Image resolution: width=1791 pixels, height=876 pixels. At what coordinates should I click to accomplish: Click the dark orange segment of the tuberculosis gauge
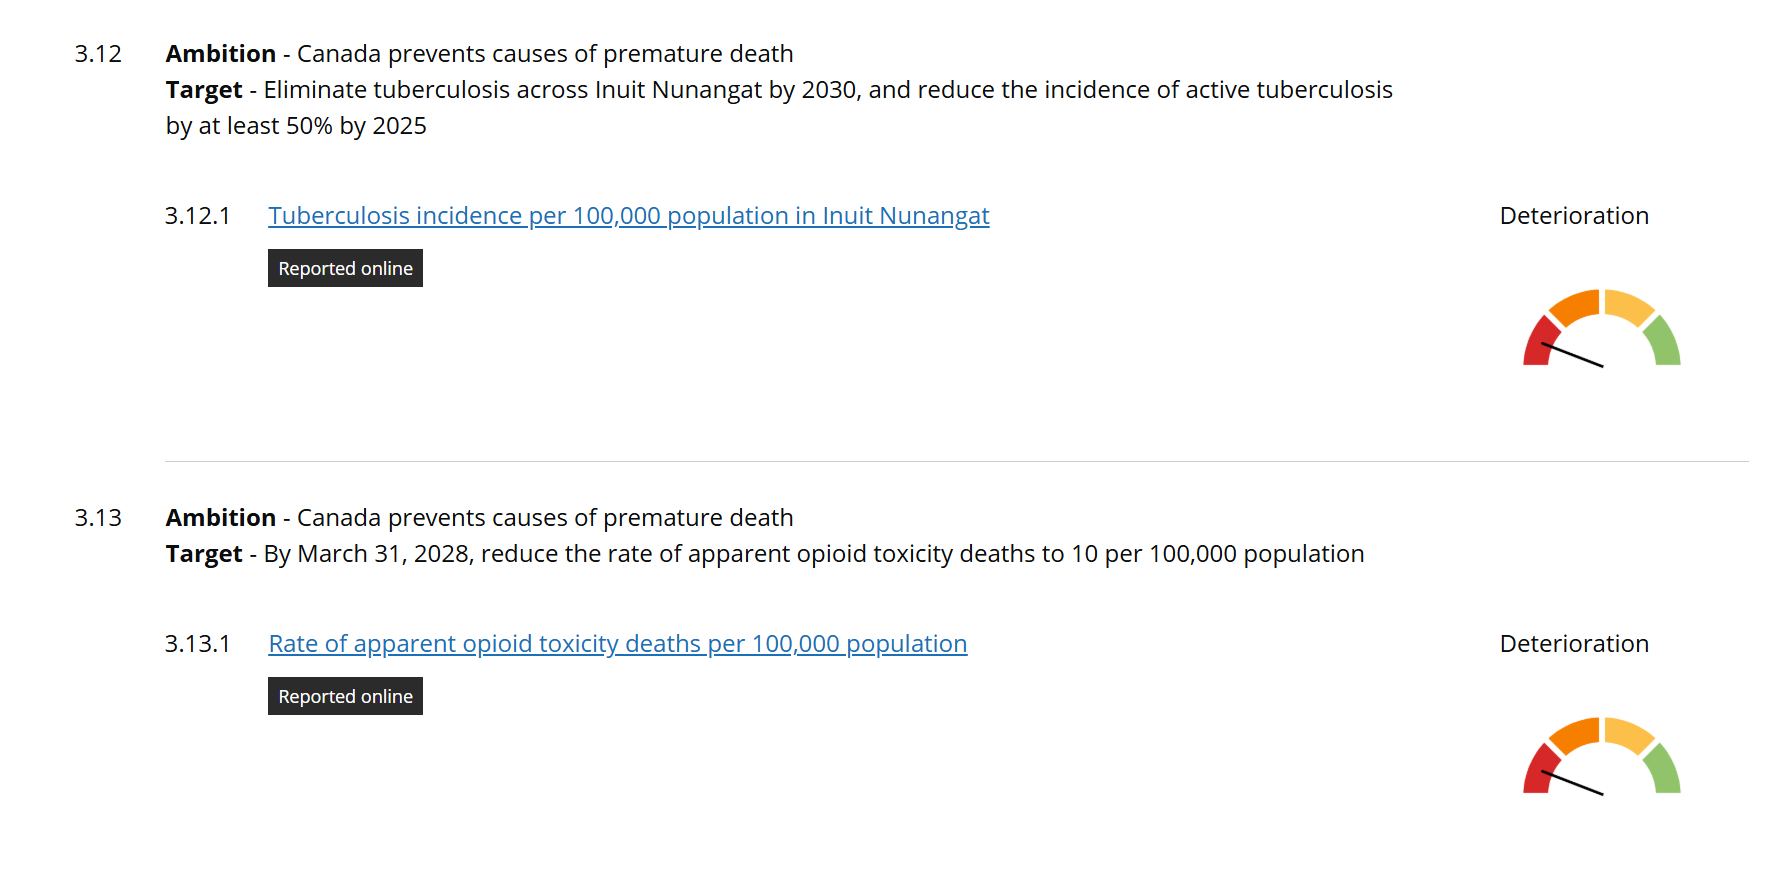(x=1575, y=305)
